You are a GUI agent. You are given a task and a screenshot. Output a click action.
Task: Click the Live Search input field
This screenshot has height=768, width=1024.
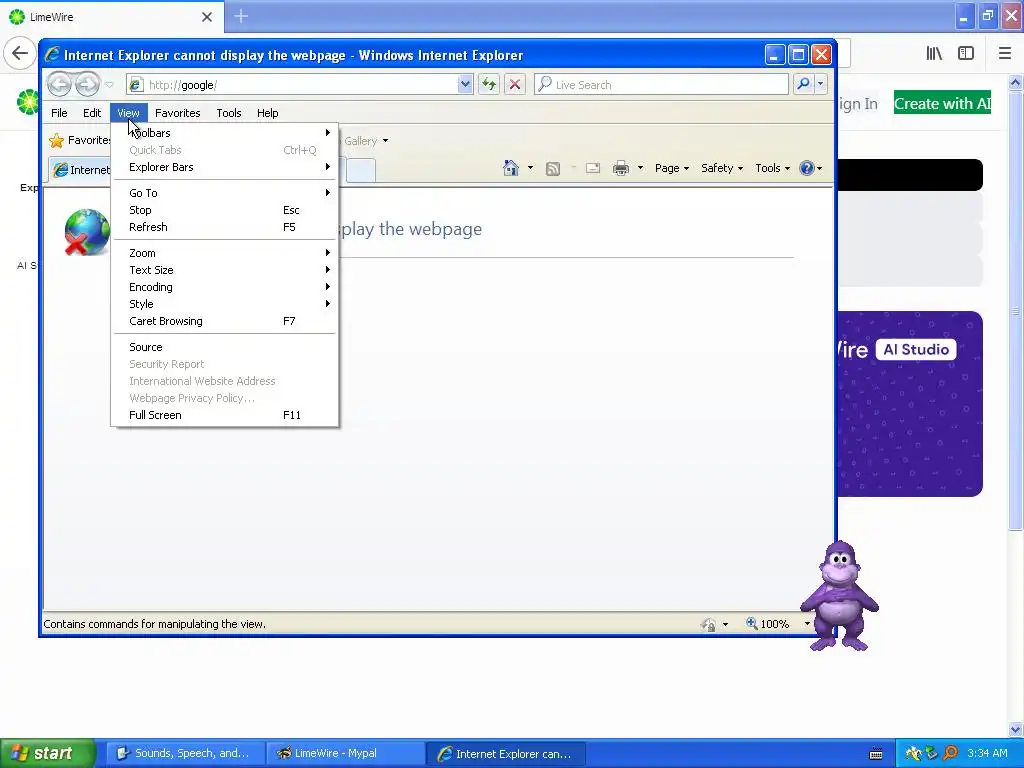point(662,84)
